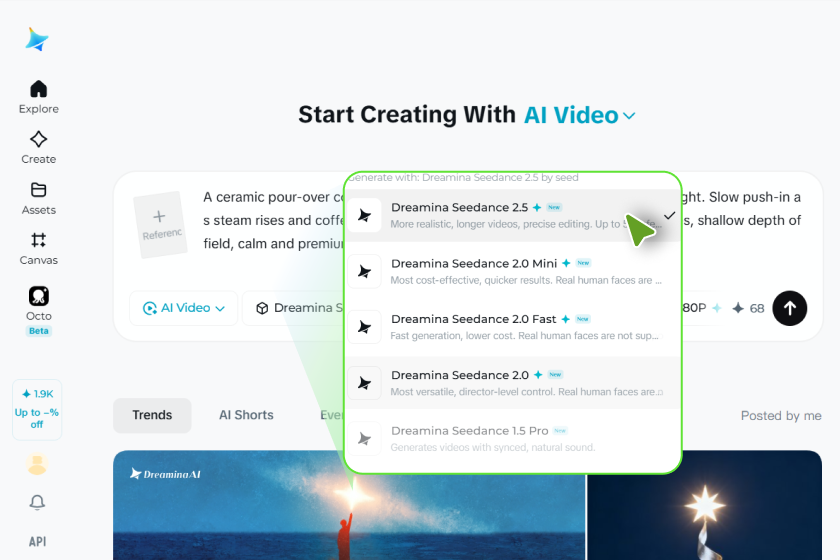Click 'Generate with: Dreamina Seedance 2.5' text
Image resolution: width=840 pixels, height=560 pixels.
click(x=464, y=177)
